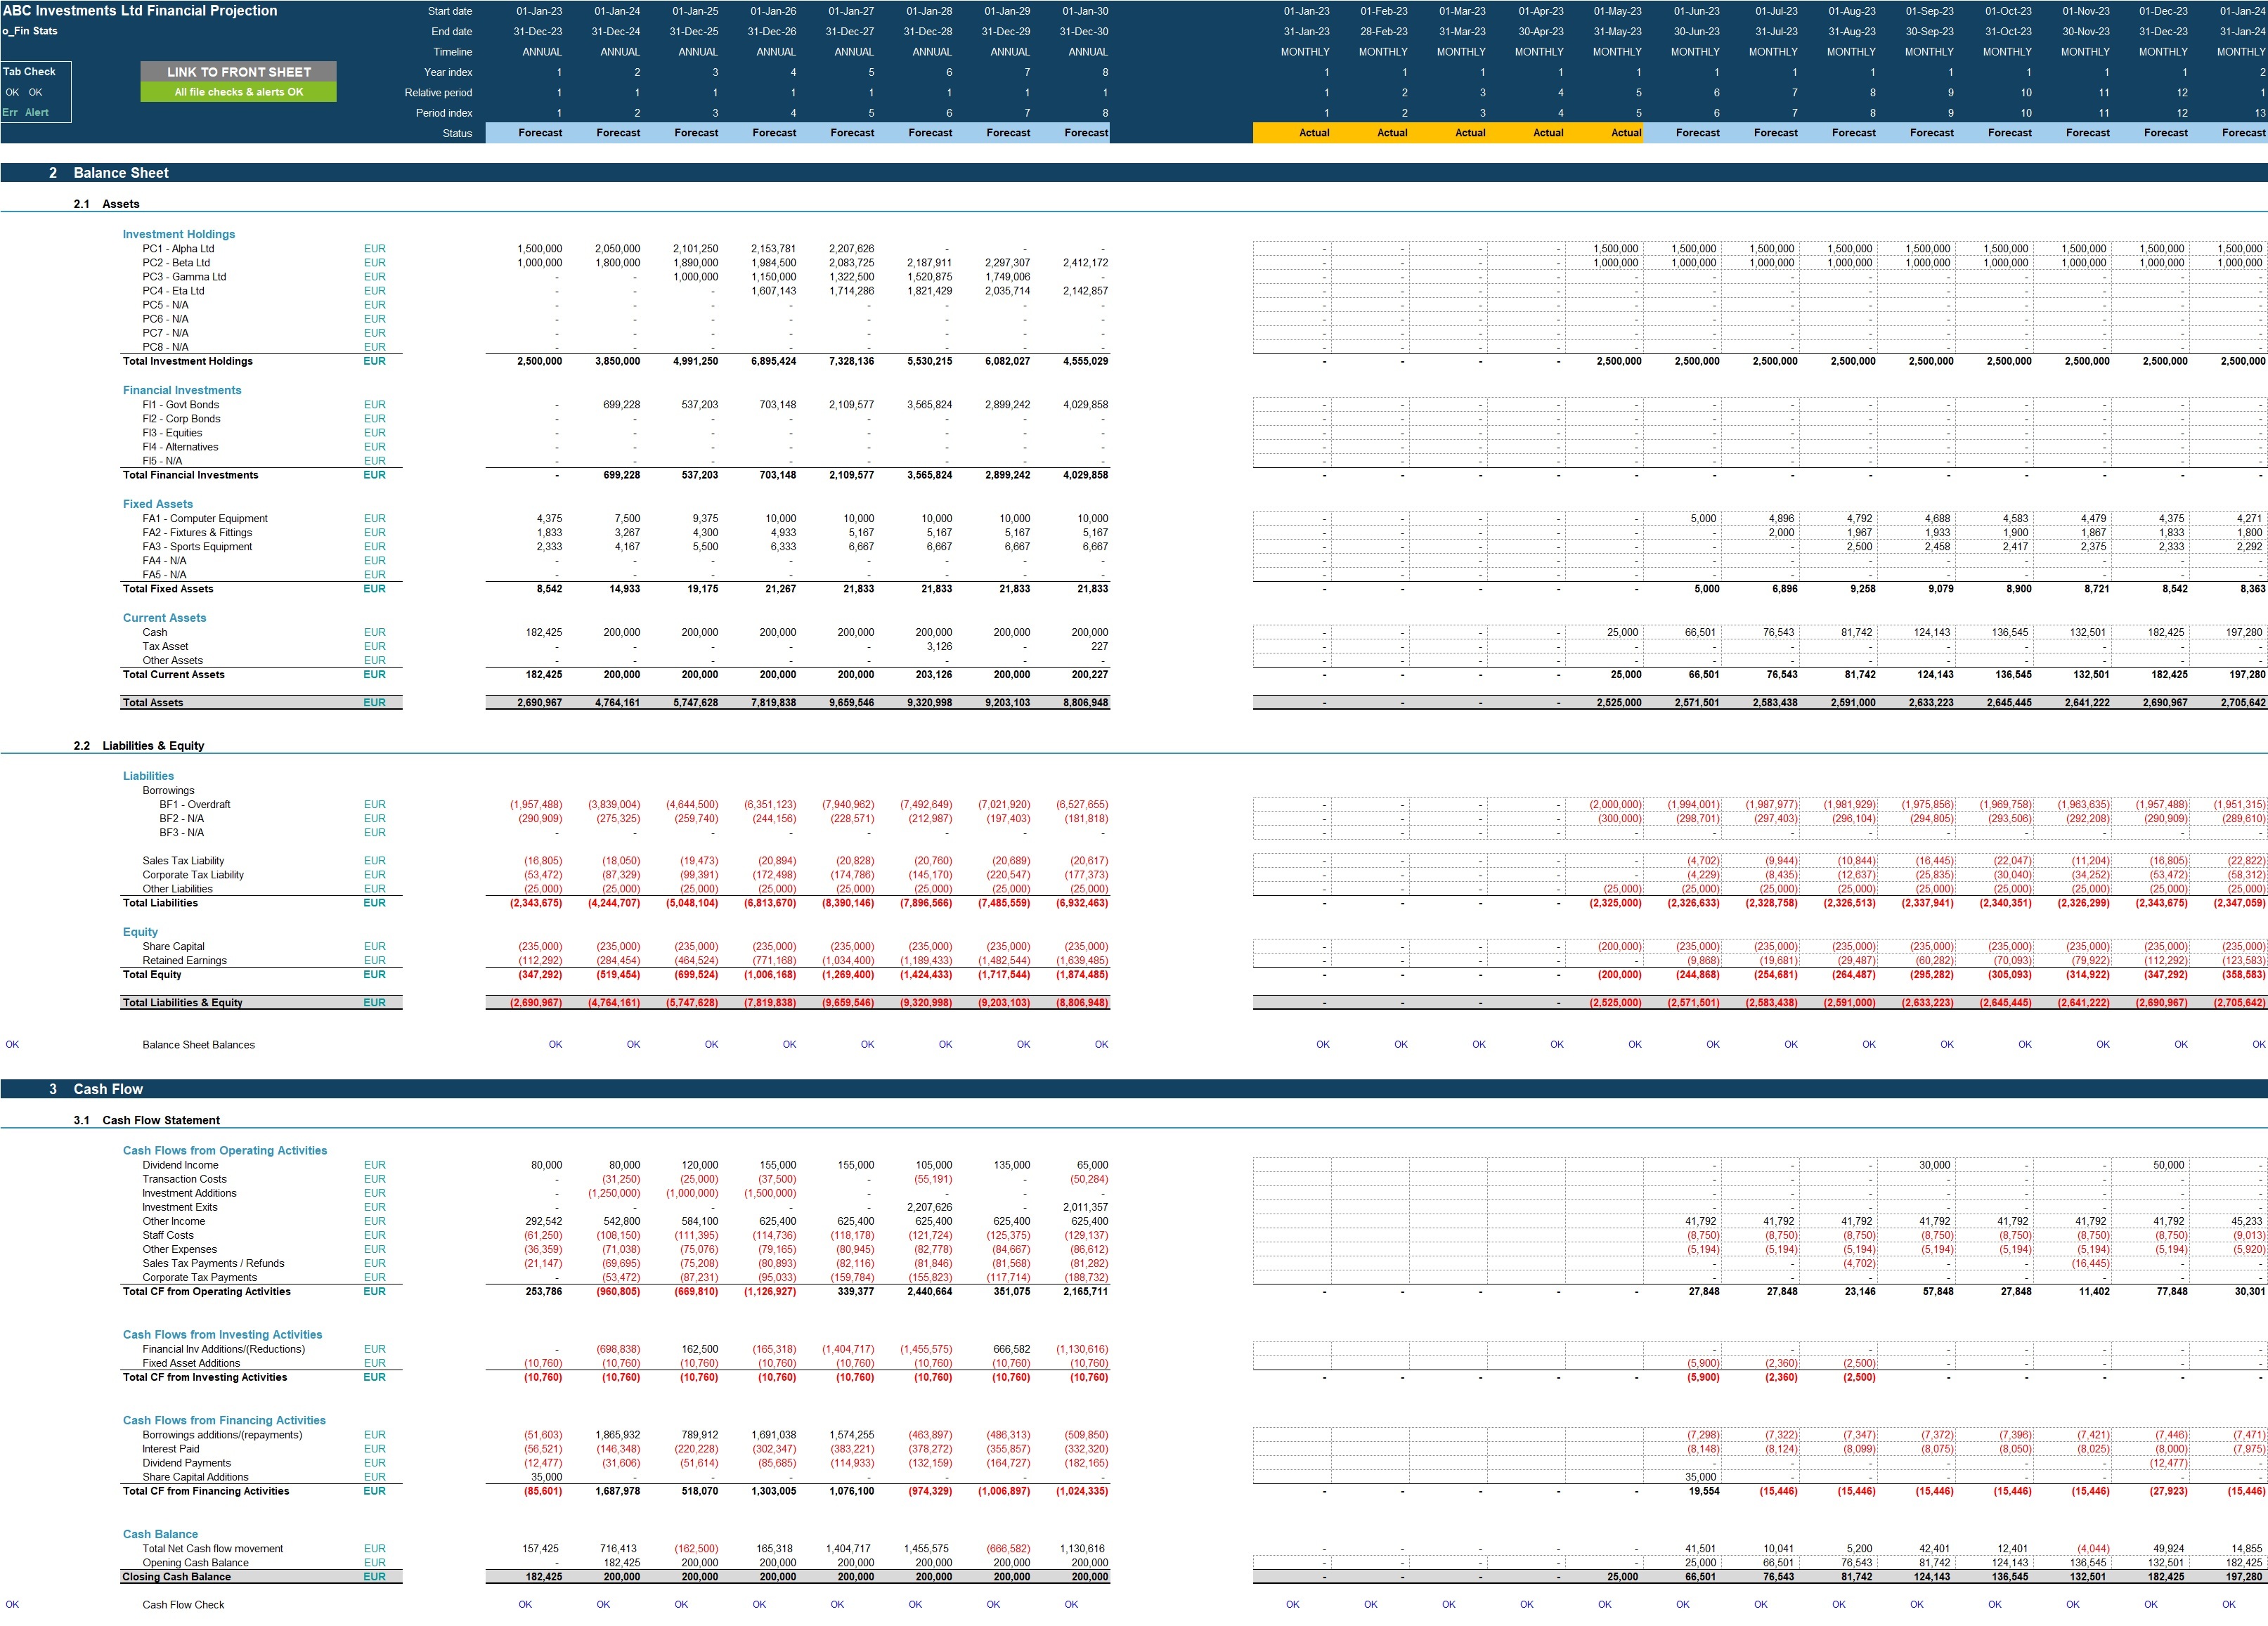Viewport: 2268px width, 1626px height.
Task: Select the '3 Cash Flow' section header
Action: pos(96,1089)
